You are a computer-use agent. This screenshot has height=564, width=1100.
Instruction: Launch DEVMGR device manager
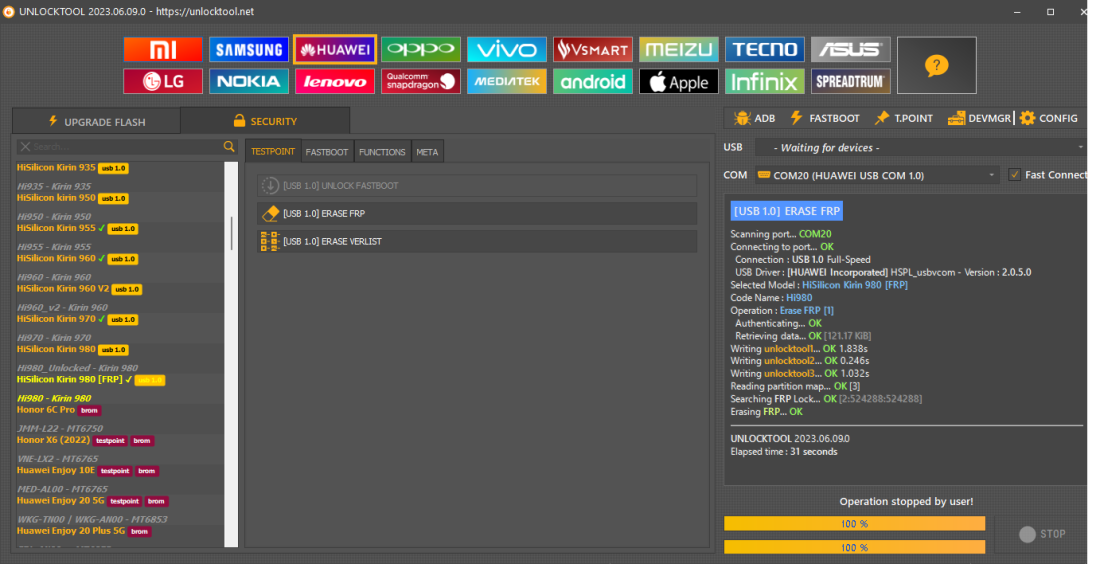point(979,119)
